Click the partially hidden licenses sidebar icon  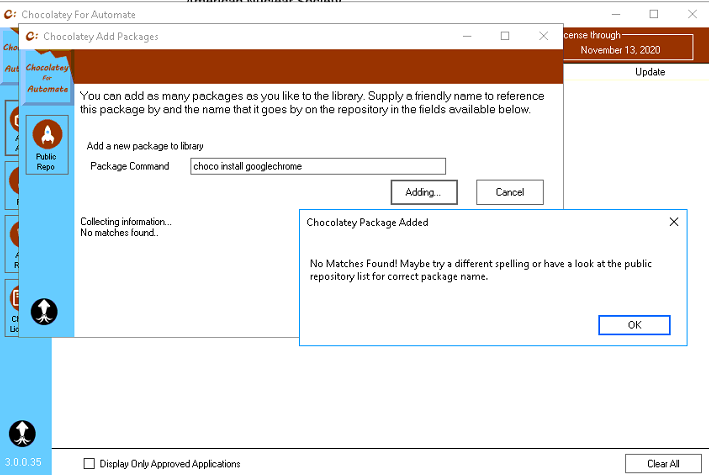click(x=12, y=300)
